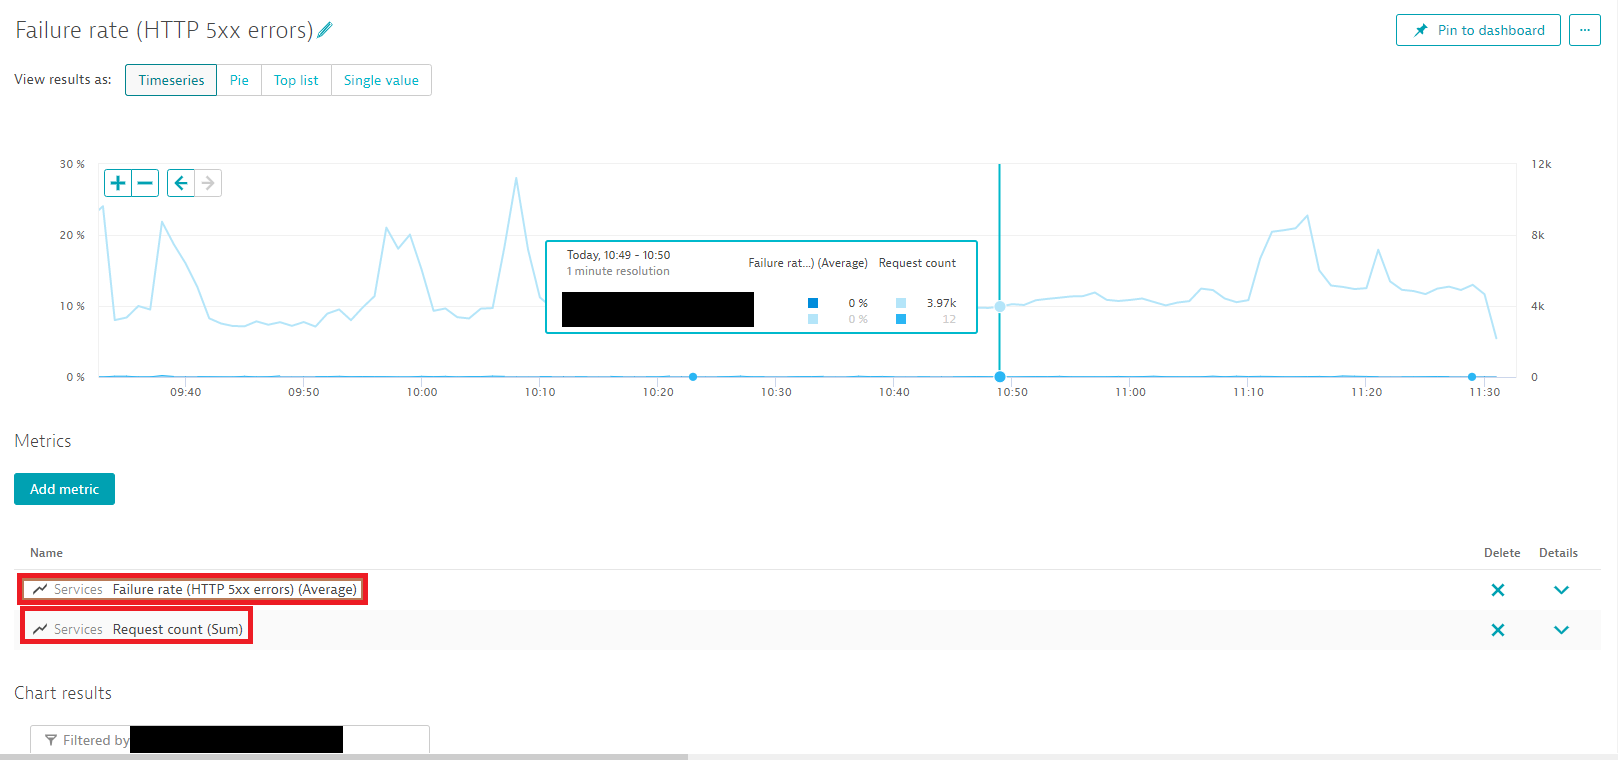Click the Filtered by input field
The image size is (1618, 760).
pyautogui.click(x=385, y=740)
